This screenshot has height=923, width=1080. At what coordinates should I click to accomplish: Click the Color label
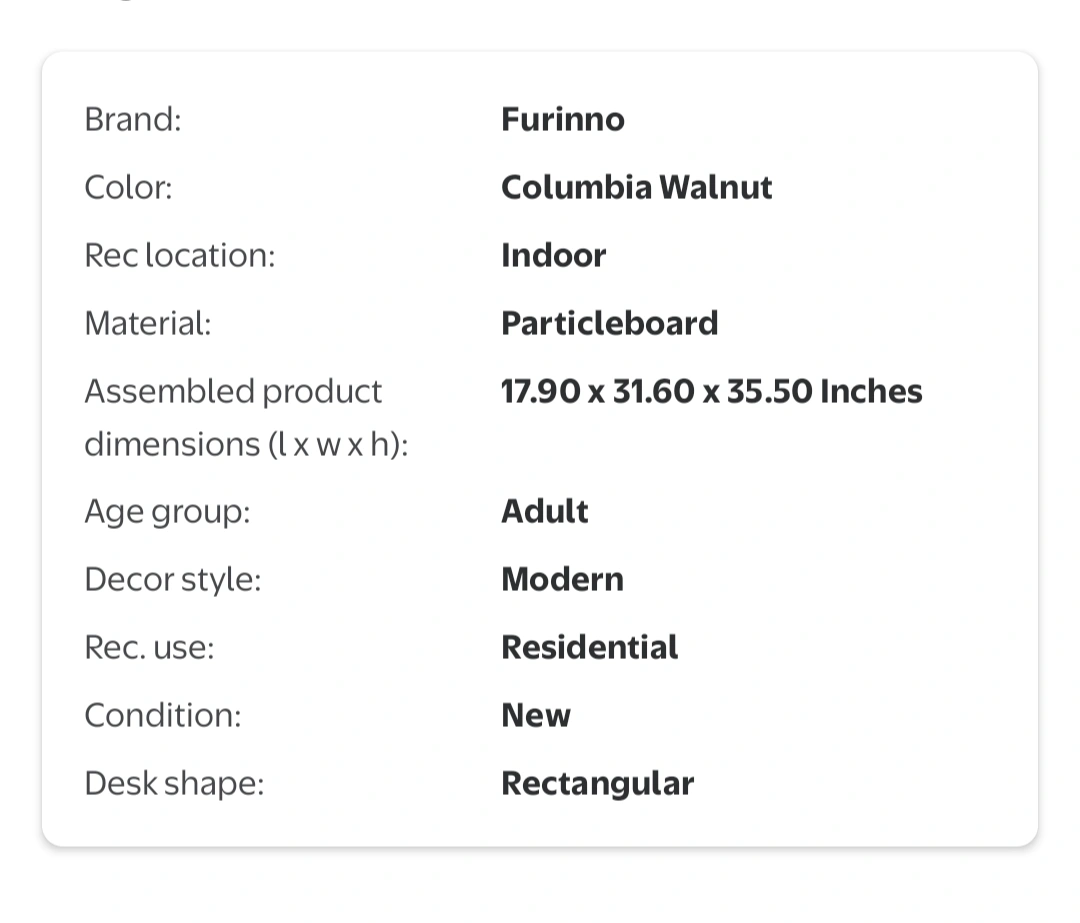tap(128, 187)
